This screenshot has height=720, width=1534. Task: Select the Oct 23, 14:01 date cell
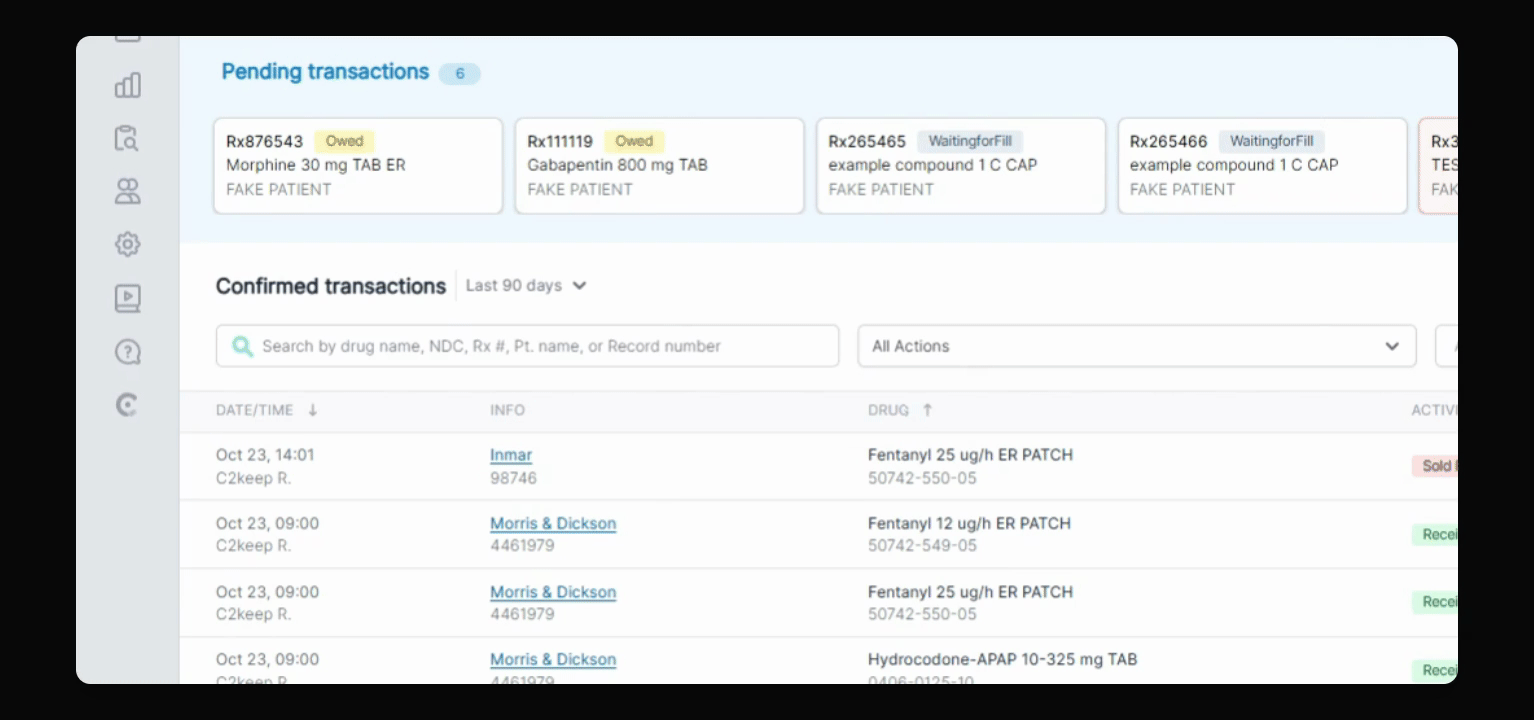(x=265, y=455)
